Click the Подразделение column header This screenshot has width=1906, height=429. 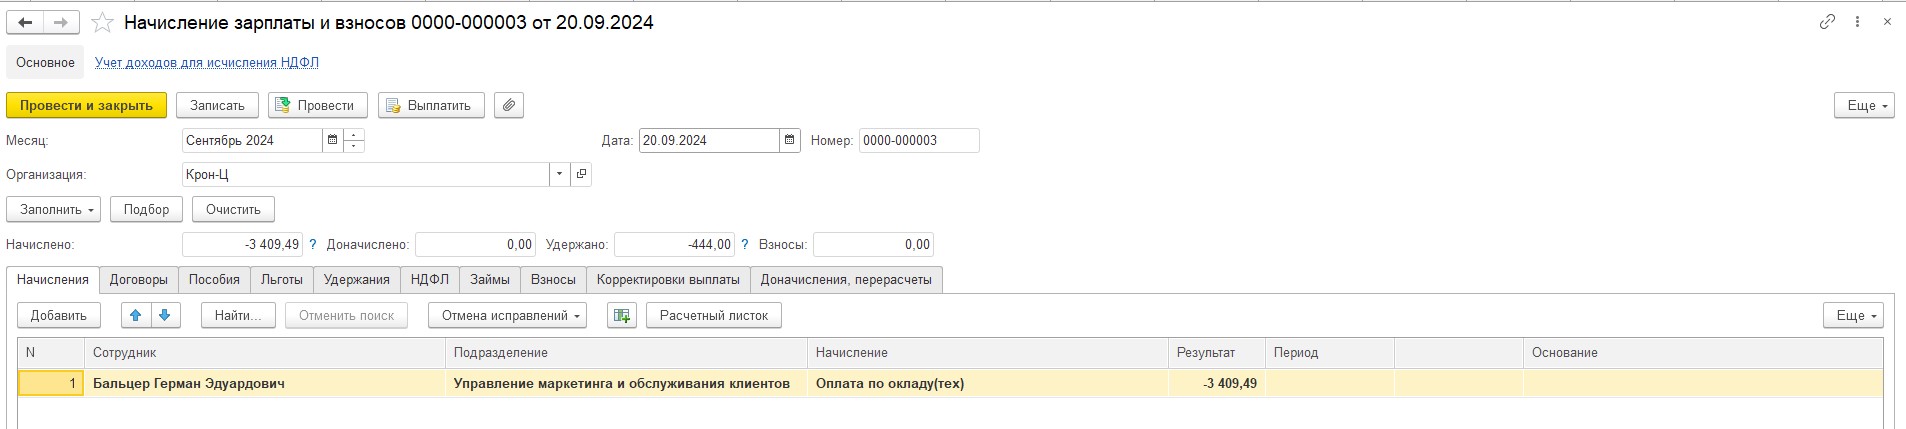coord(626,353)
